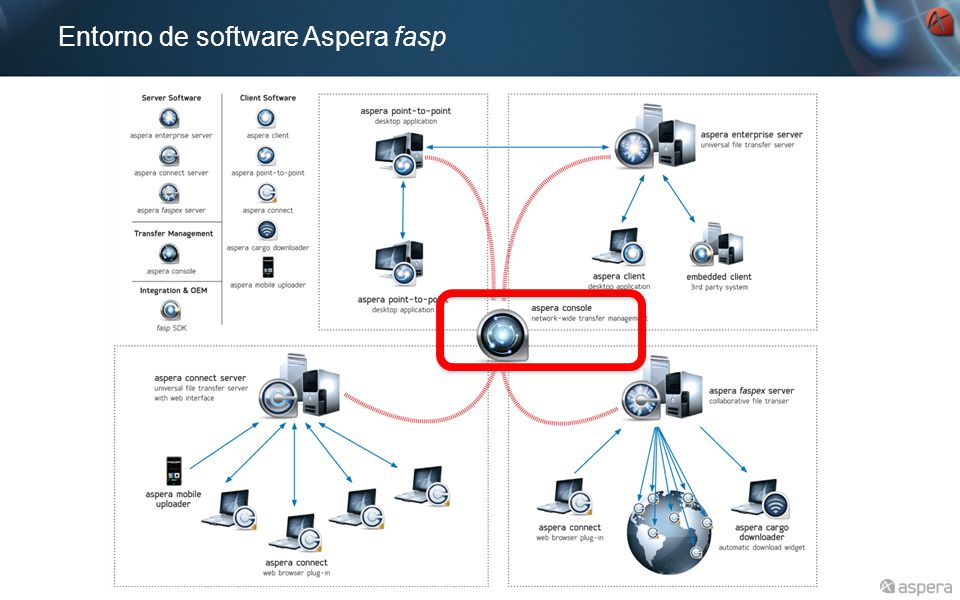Image resolution: width=960 pixels, height=600 pixels.
Task: Click the aspera brand logo at the bottom
Action: (x=915, y=587)
